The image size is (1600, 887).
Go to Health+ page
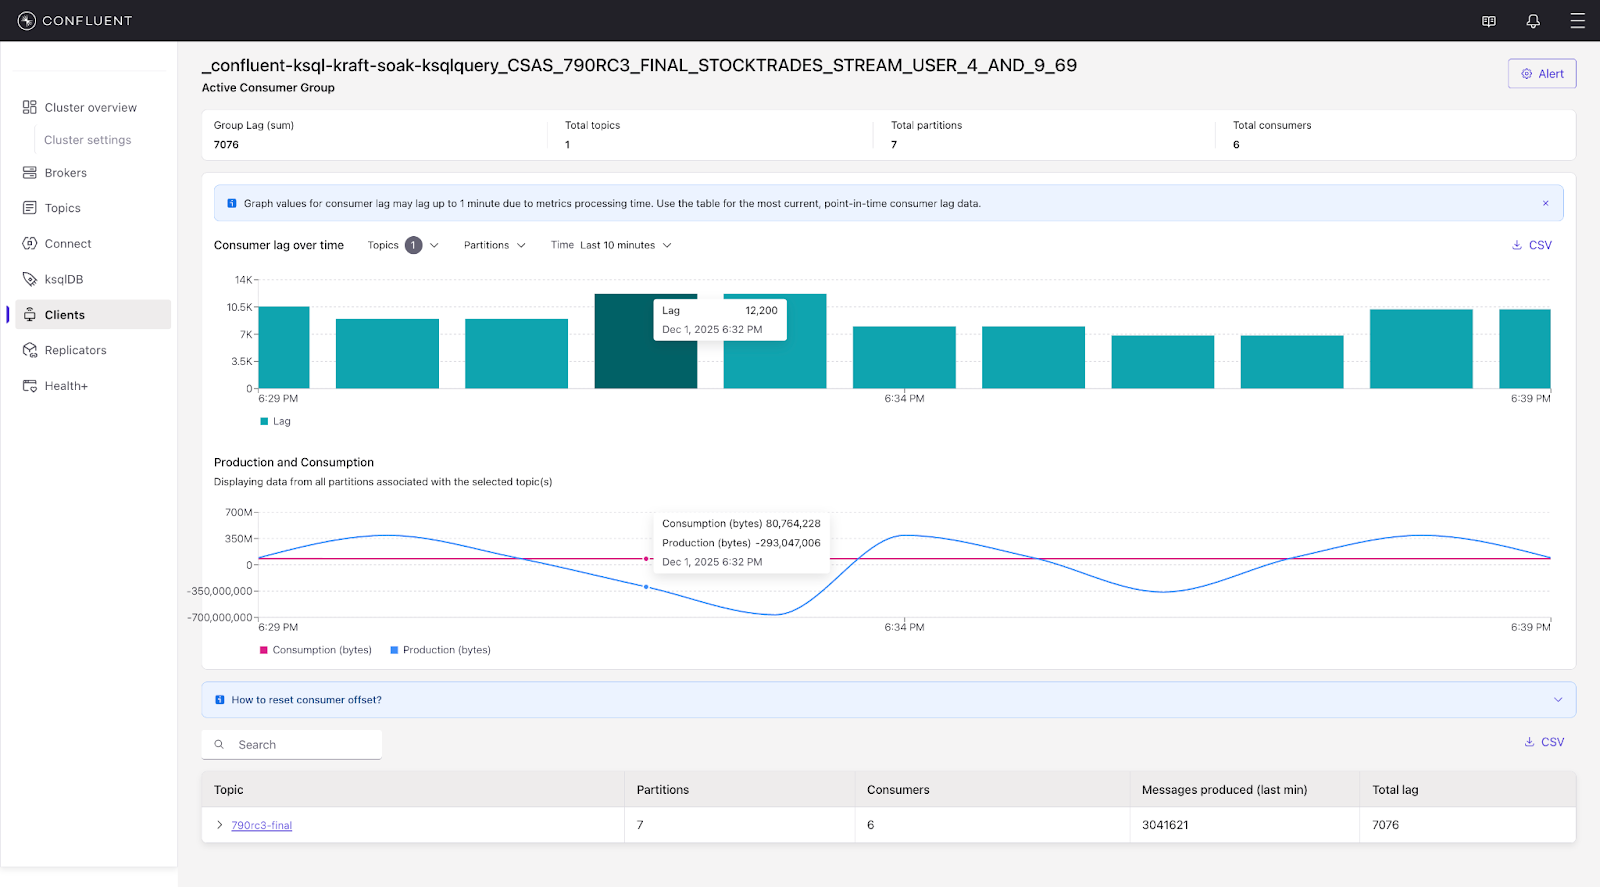pyautogui.click(x=66, y=386)
